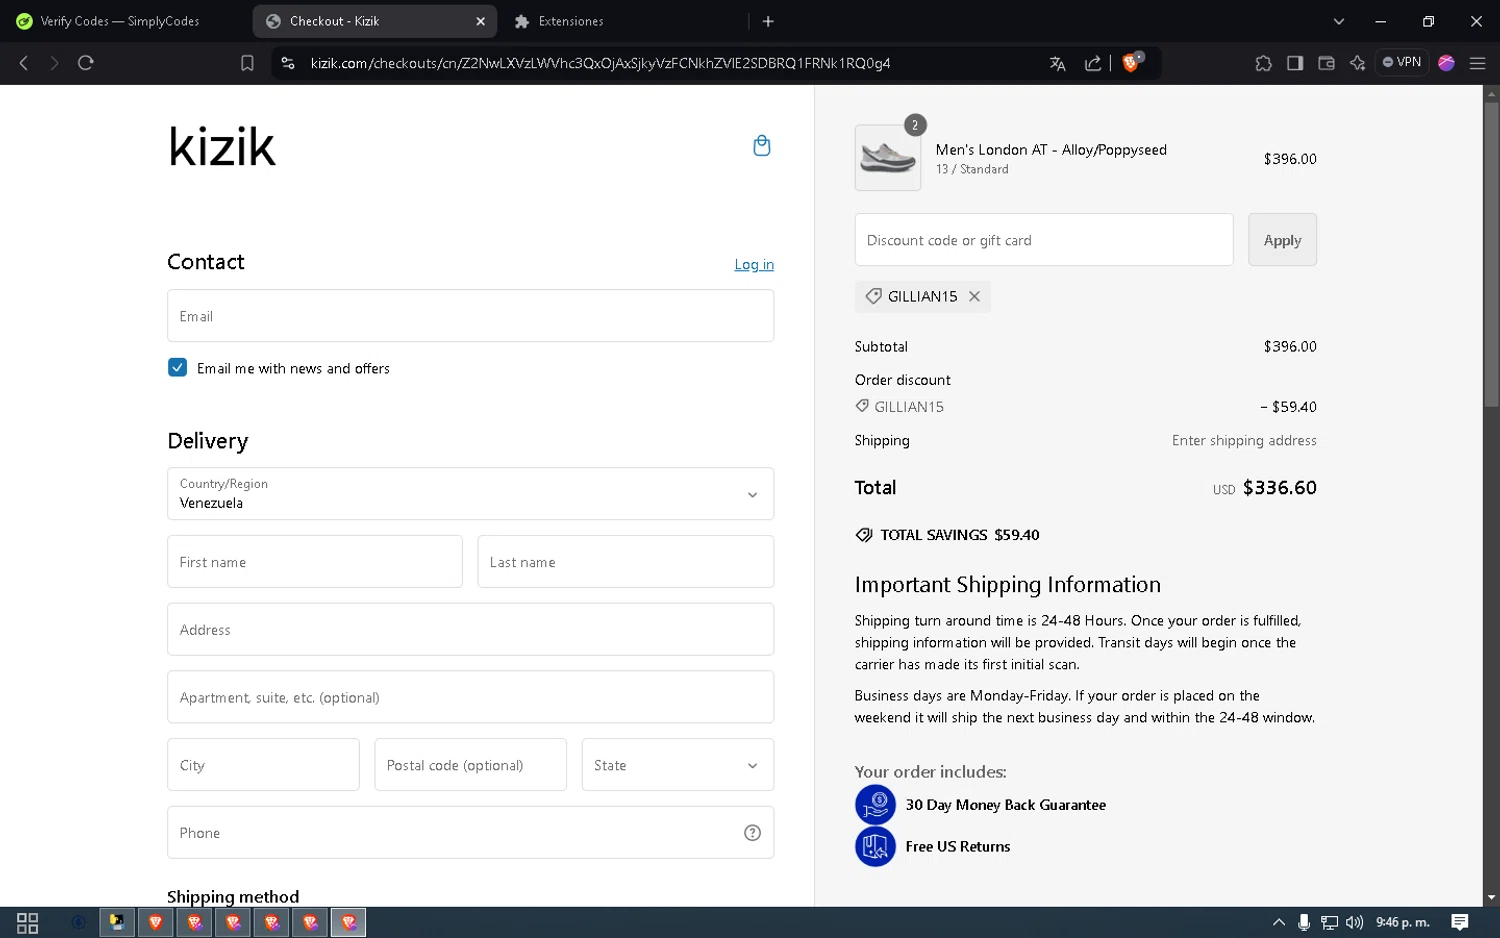This screenshot has height=938, width=1500.
Task: Click the phone field help question icon
Action: [x=752, y=833]
